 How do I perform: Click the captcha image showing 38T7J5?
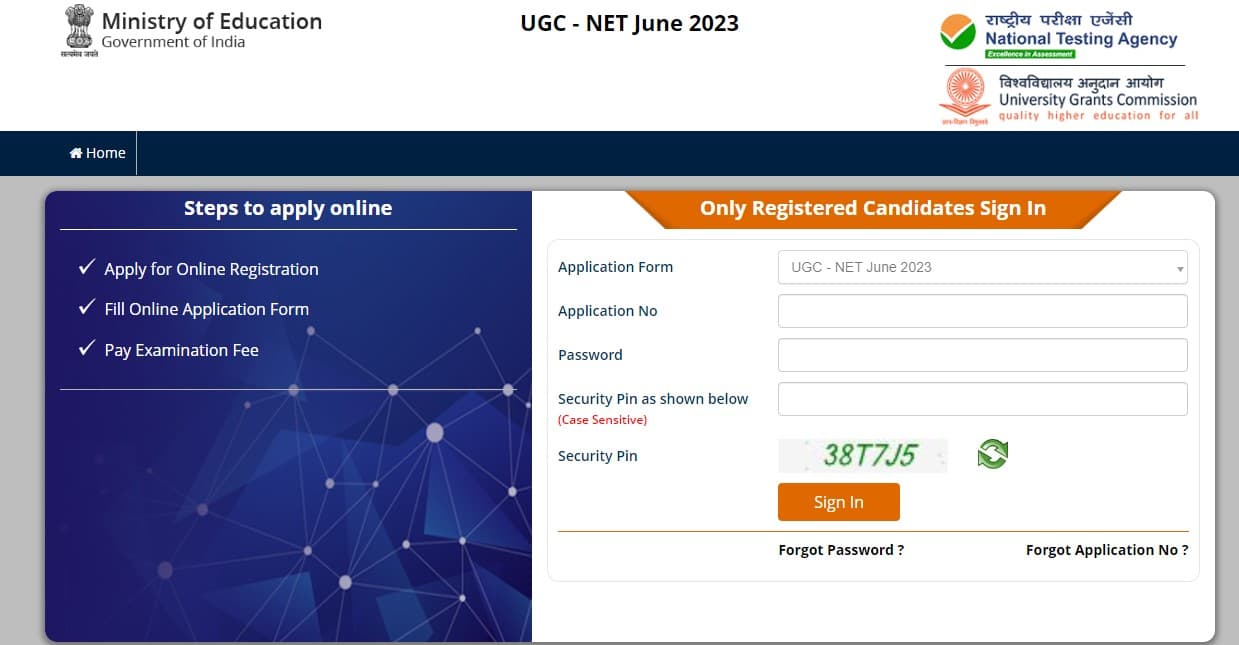tap(863, 455)
